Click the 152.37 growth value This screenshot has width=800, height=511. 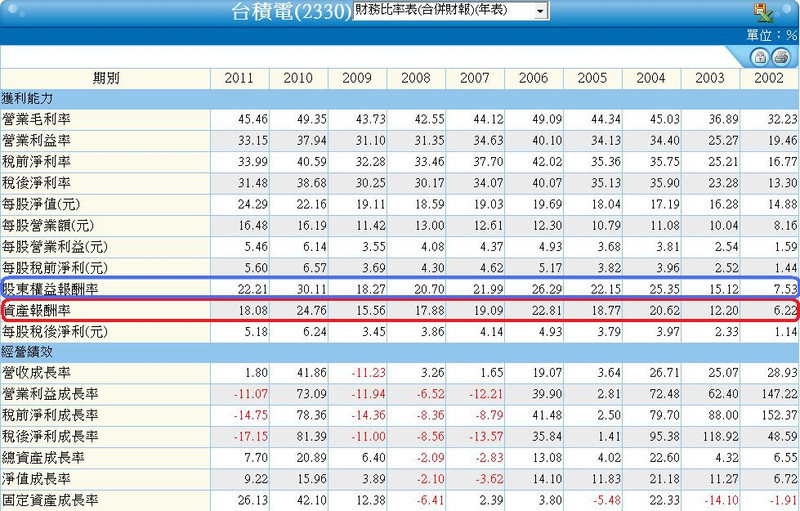[779, 416]
